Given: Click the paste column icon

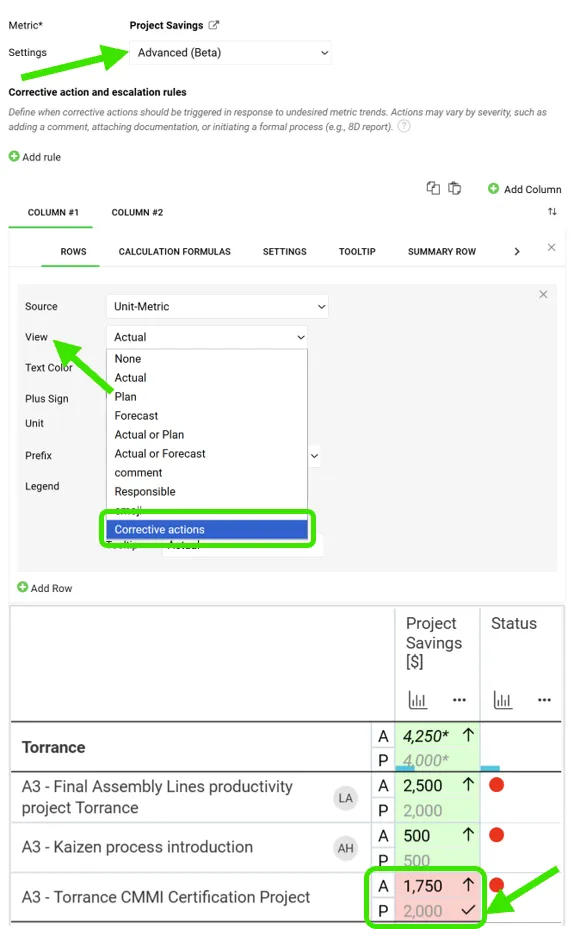Looking at the screenshot, I should (x=455, y=188).
